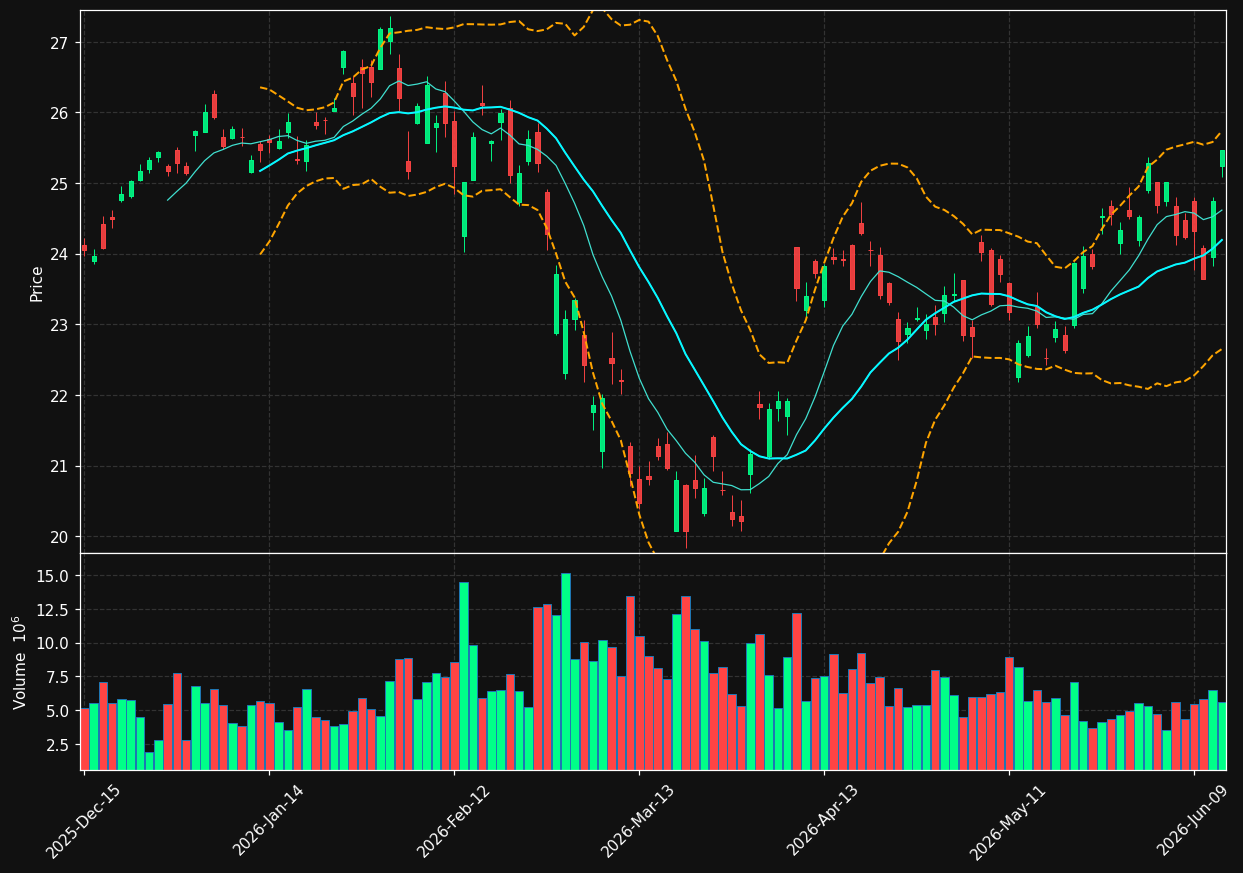Click volume tick label 12.5
1243x873 pixels.
pyautogui.click(x=53, y=610)
